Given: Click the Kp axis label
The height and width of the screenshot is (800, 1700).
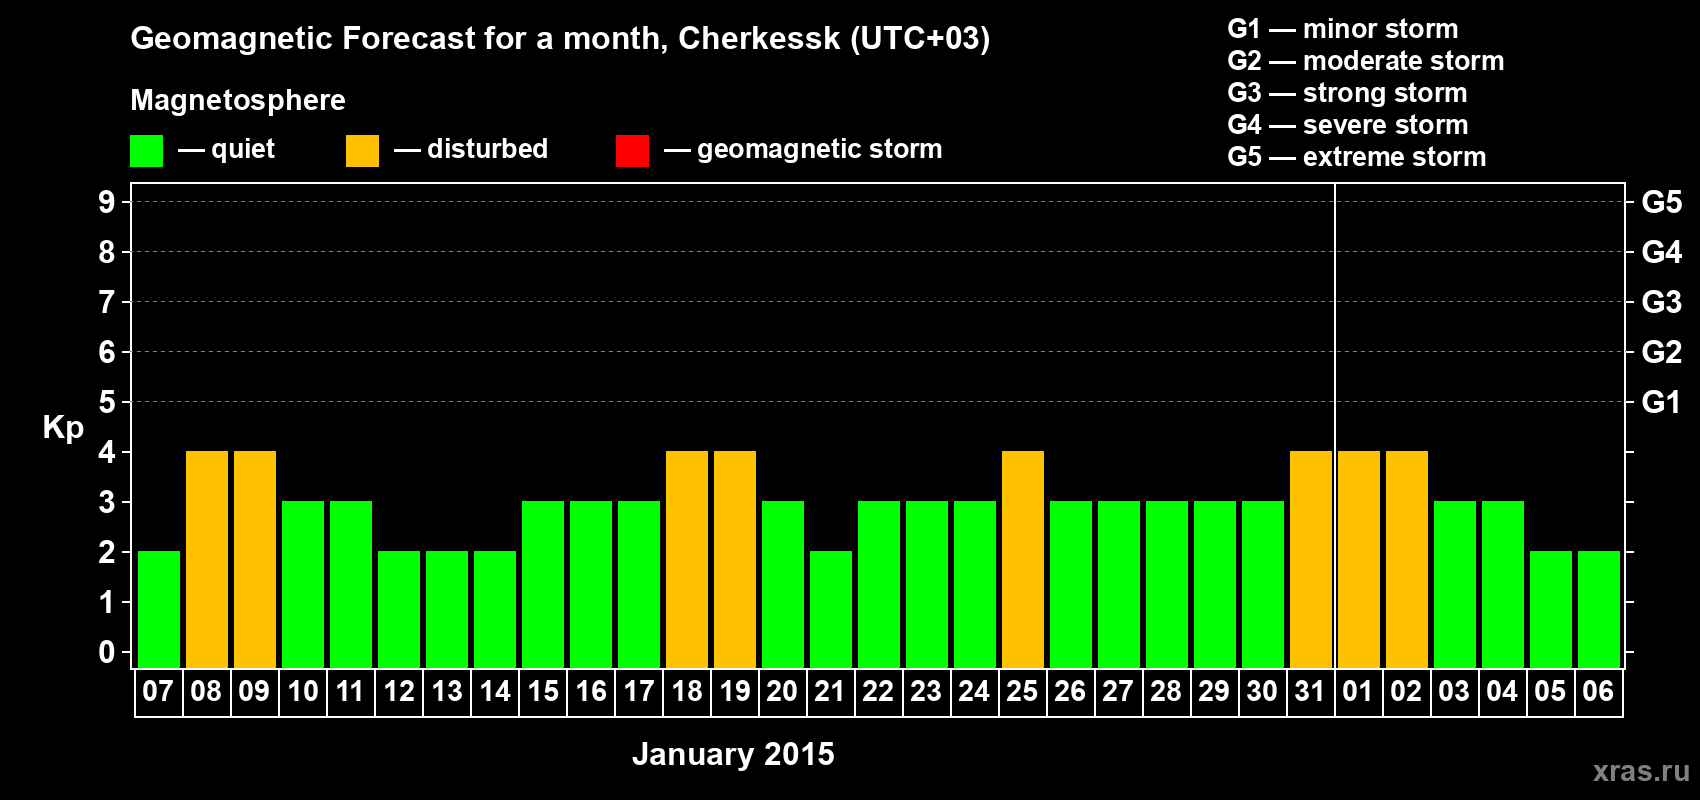Looking at the screenshot, I should coord(63,428).
